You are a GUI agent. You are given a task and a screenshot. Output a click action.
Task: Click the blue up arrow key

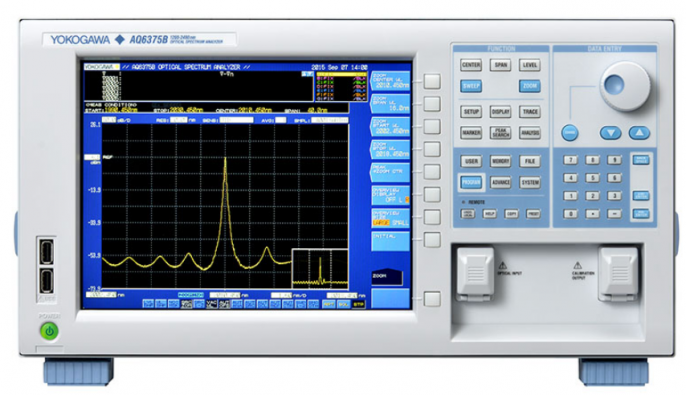click(639, 133)
